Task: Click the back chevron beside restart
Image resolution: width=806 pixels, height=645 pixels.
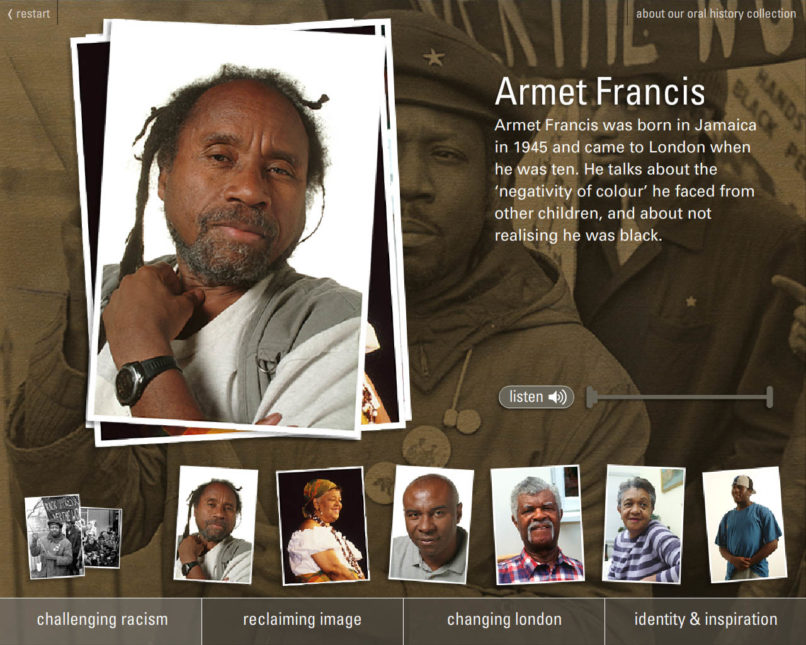Action: coord(10,14)
